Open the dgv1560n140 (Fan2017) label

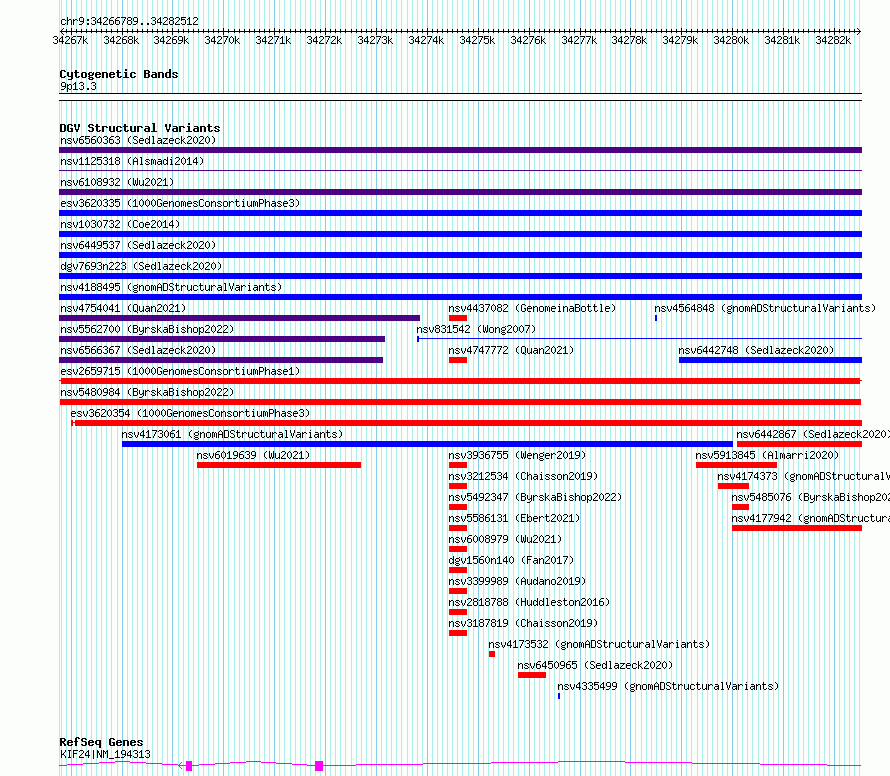(x=511, y=560)
